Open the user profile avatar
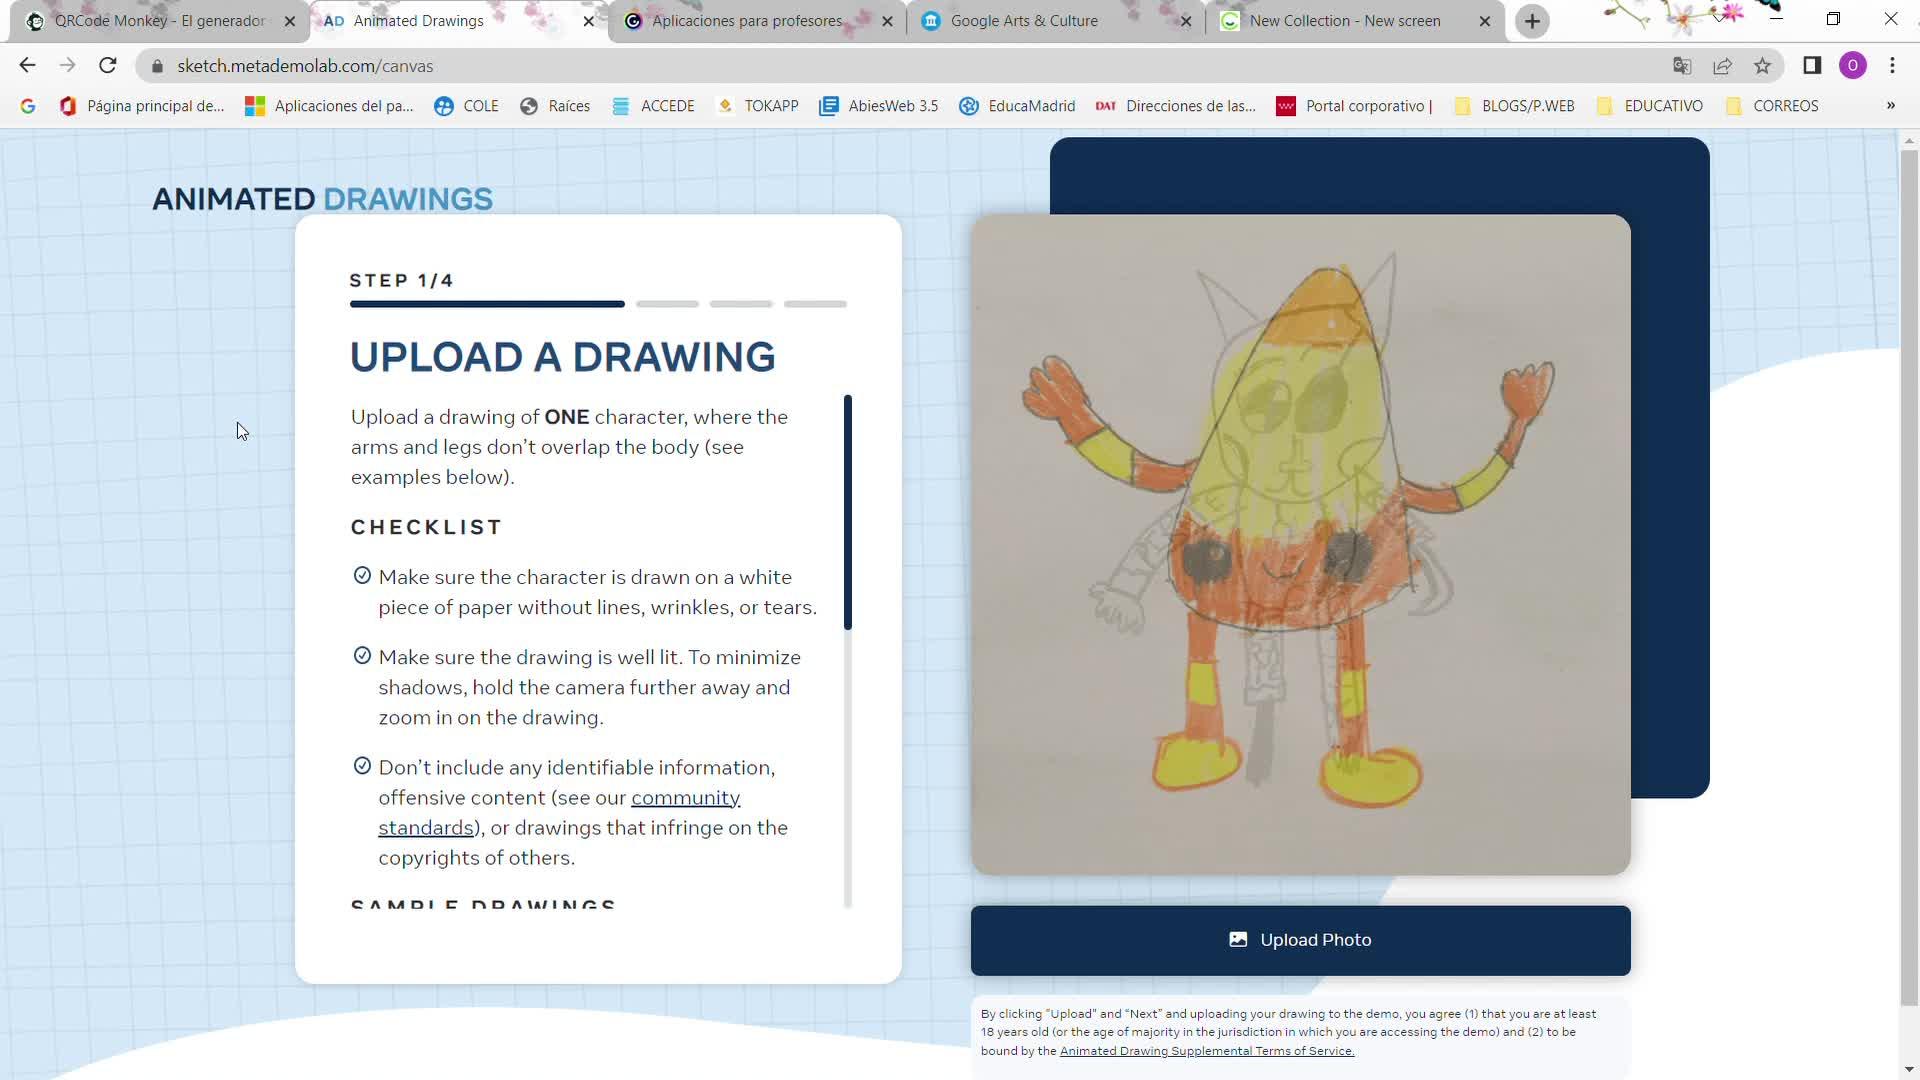This screenshot has height=1080, width=1920. pos(1852,66)
